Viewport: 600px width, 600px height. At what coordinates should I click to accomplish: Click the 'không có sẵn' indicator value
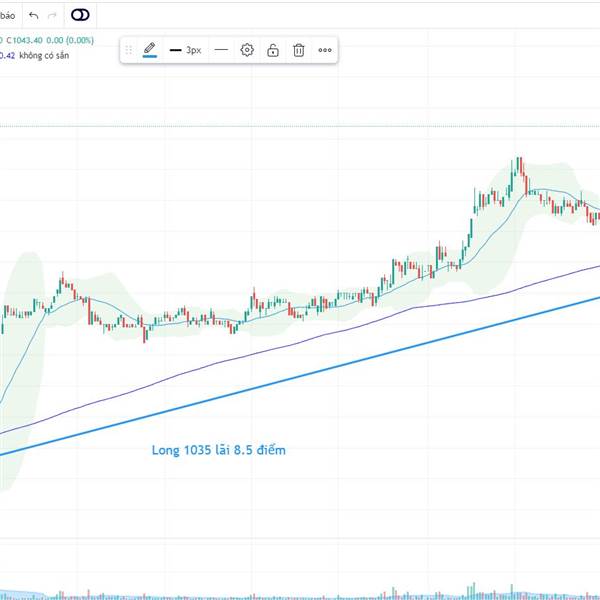[x=44, y=55]
